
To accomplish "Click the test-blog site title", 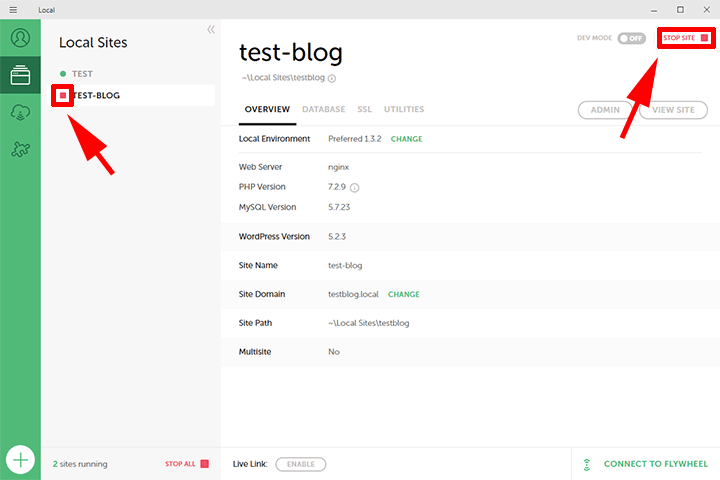I will coord(291,52).
